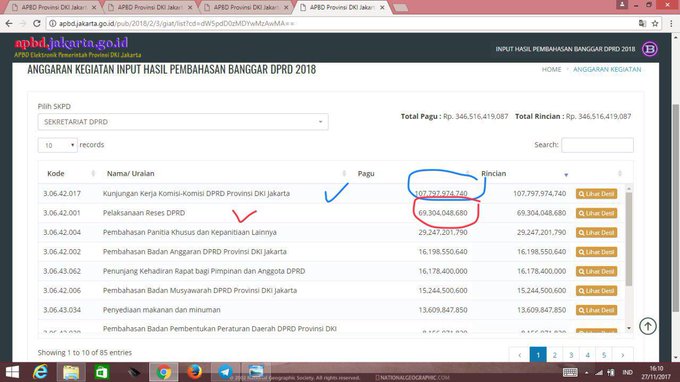Click the scroll-to-top arrow icon

[647, 326]
